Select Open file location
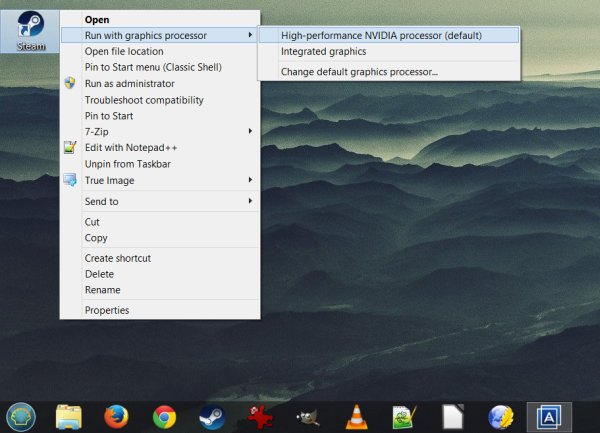600x433 pixels. (x=124, y=51)
